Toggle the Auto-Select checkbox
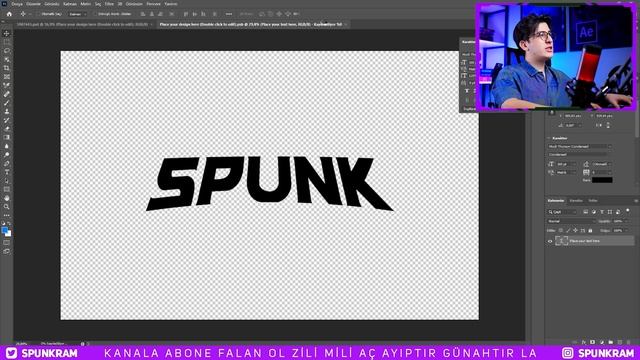Image resolution: width=640 pixels, height=360 pixels. pos(39,14)
